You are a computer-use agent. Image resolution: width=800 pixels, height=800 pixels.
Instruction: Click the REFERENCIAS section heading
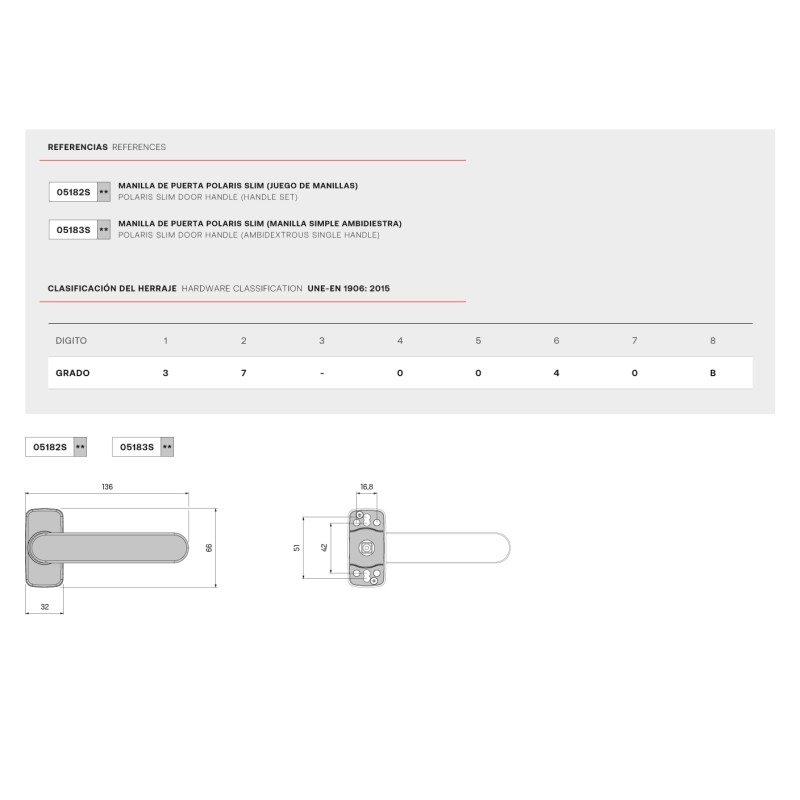pyautogui.click(x=77, y=147)
